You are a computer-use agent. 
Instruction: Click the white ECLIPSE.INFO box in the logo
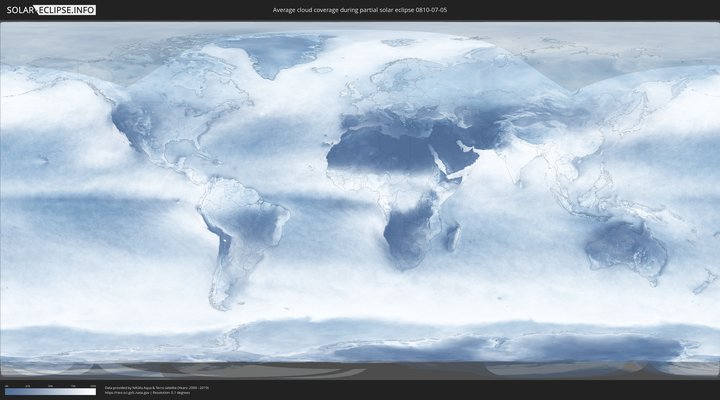(67, 9)
